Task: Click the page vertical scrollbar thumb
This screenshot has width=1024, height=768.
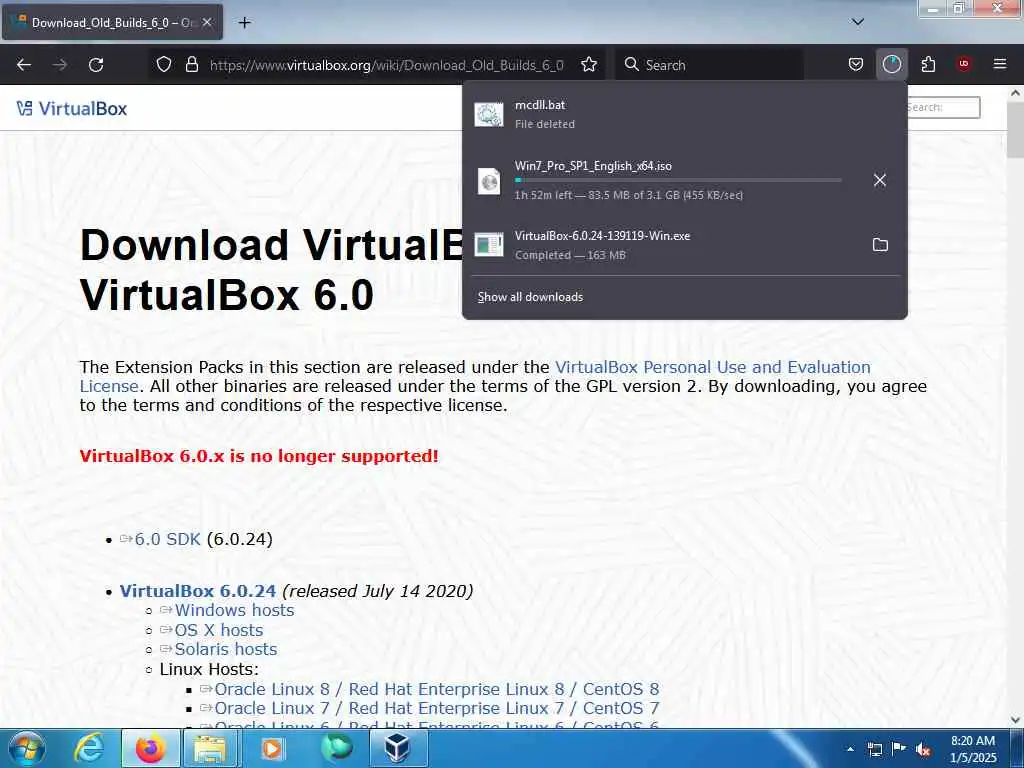Action: (1015, 130)
